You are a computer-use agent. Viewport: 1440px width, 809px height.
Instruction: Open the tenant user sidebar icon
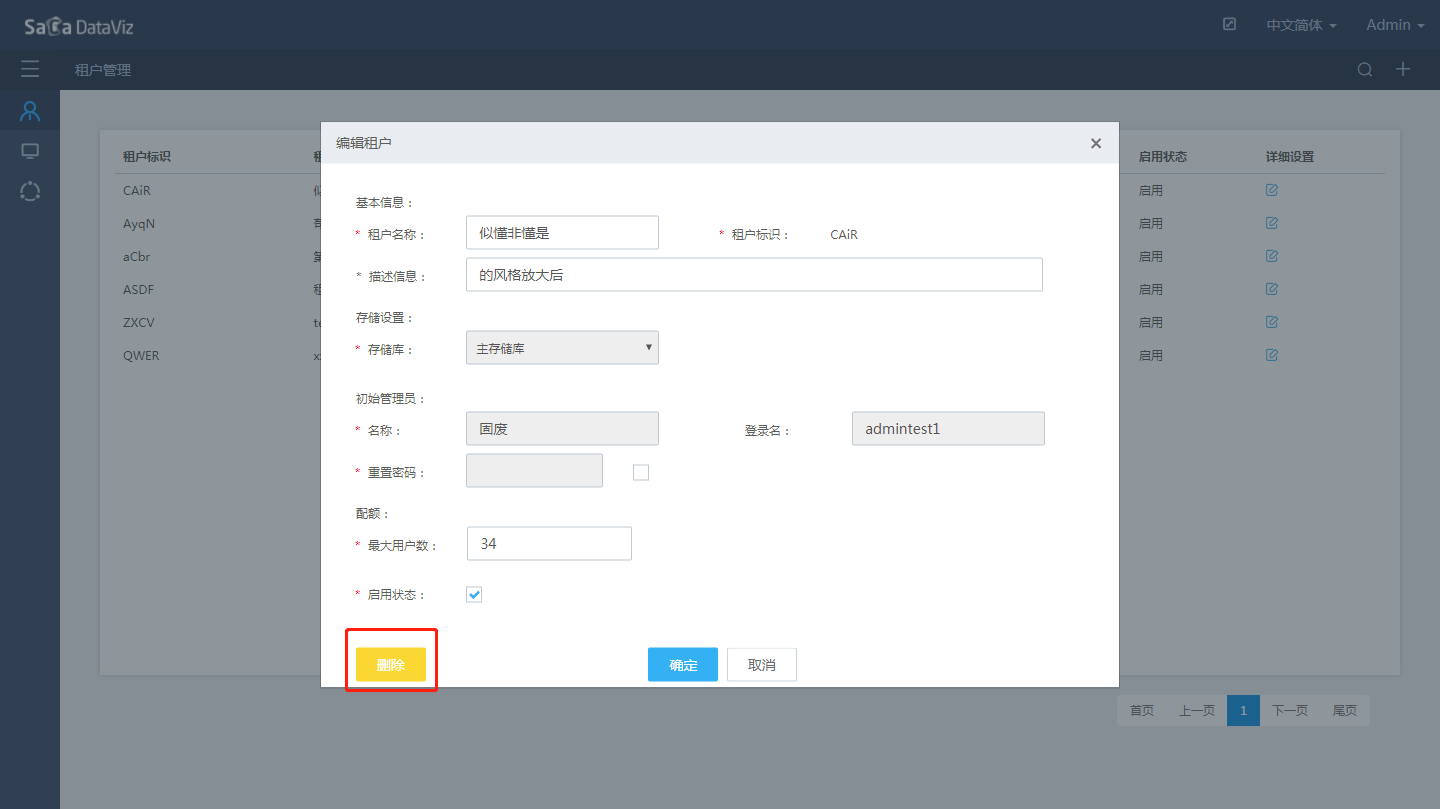click(30, 111)
